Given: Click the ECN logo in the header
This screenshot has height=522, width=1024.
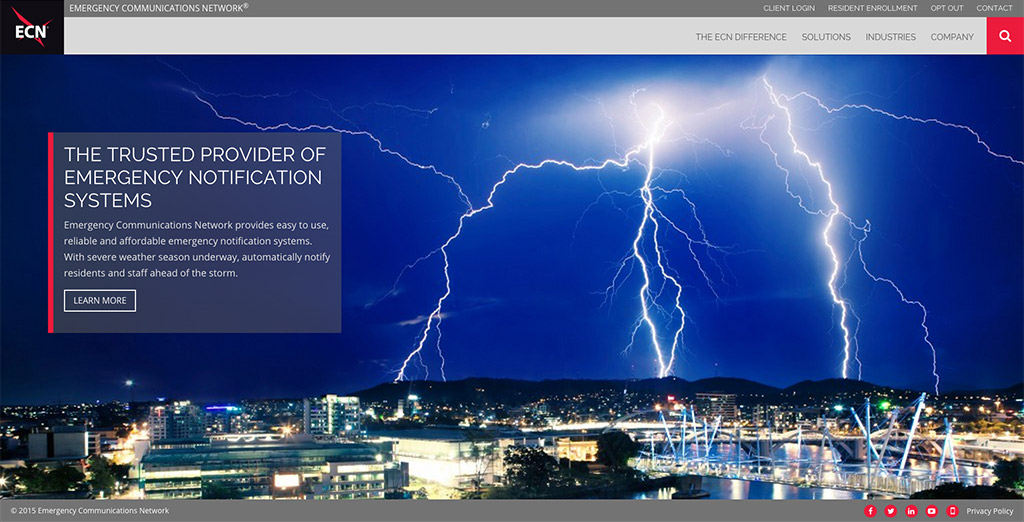Looking at the screenshot, I should pos(31,27).
